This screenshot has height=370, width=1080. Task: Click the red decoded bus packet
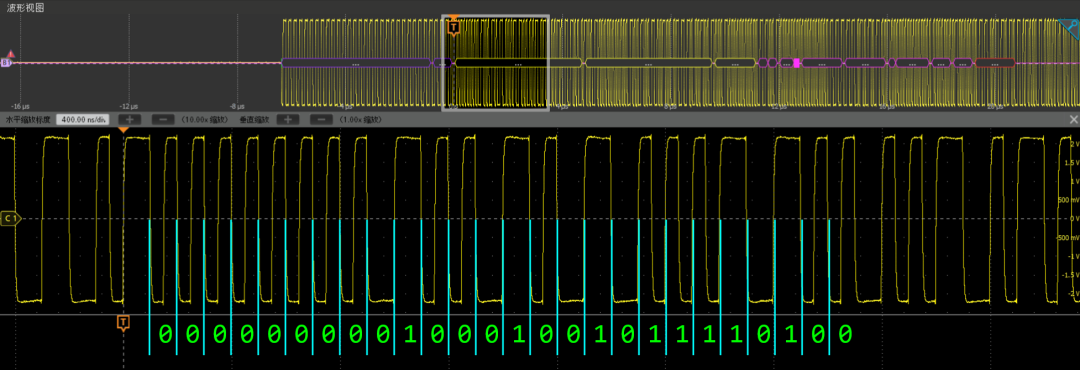tap(995, 63)
